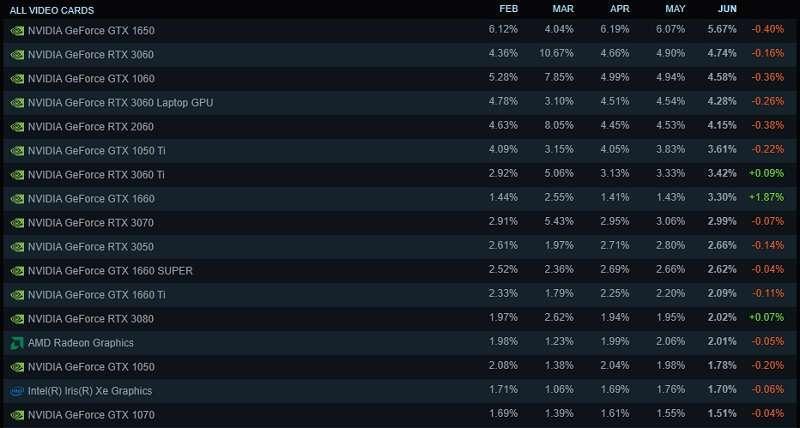Click the 10.67% March value for RTX 3060
This screenshot has height=428, width=800.
tap(557, 53)
